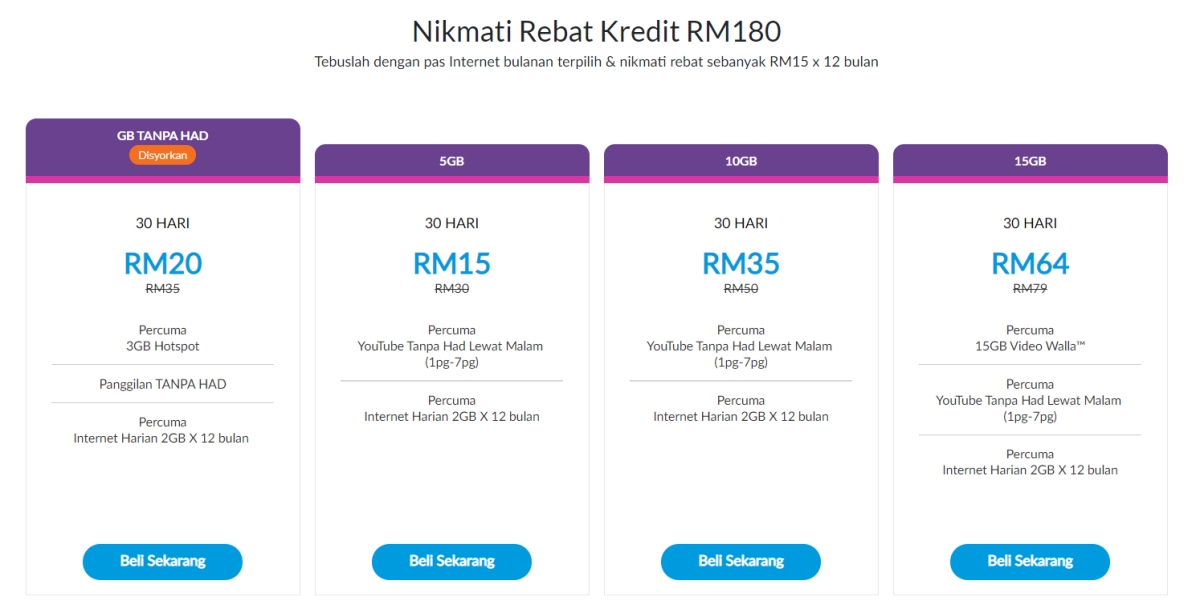
Task: Click Beli Sekarang for the RM20 plan
Action: [x=162, y=562]
